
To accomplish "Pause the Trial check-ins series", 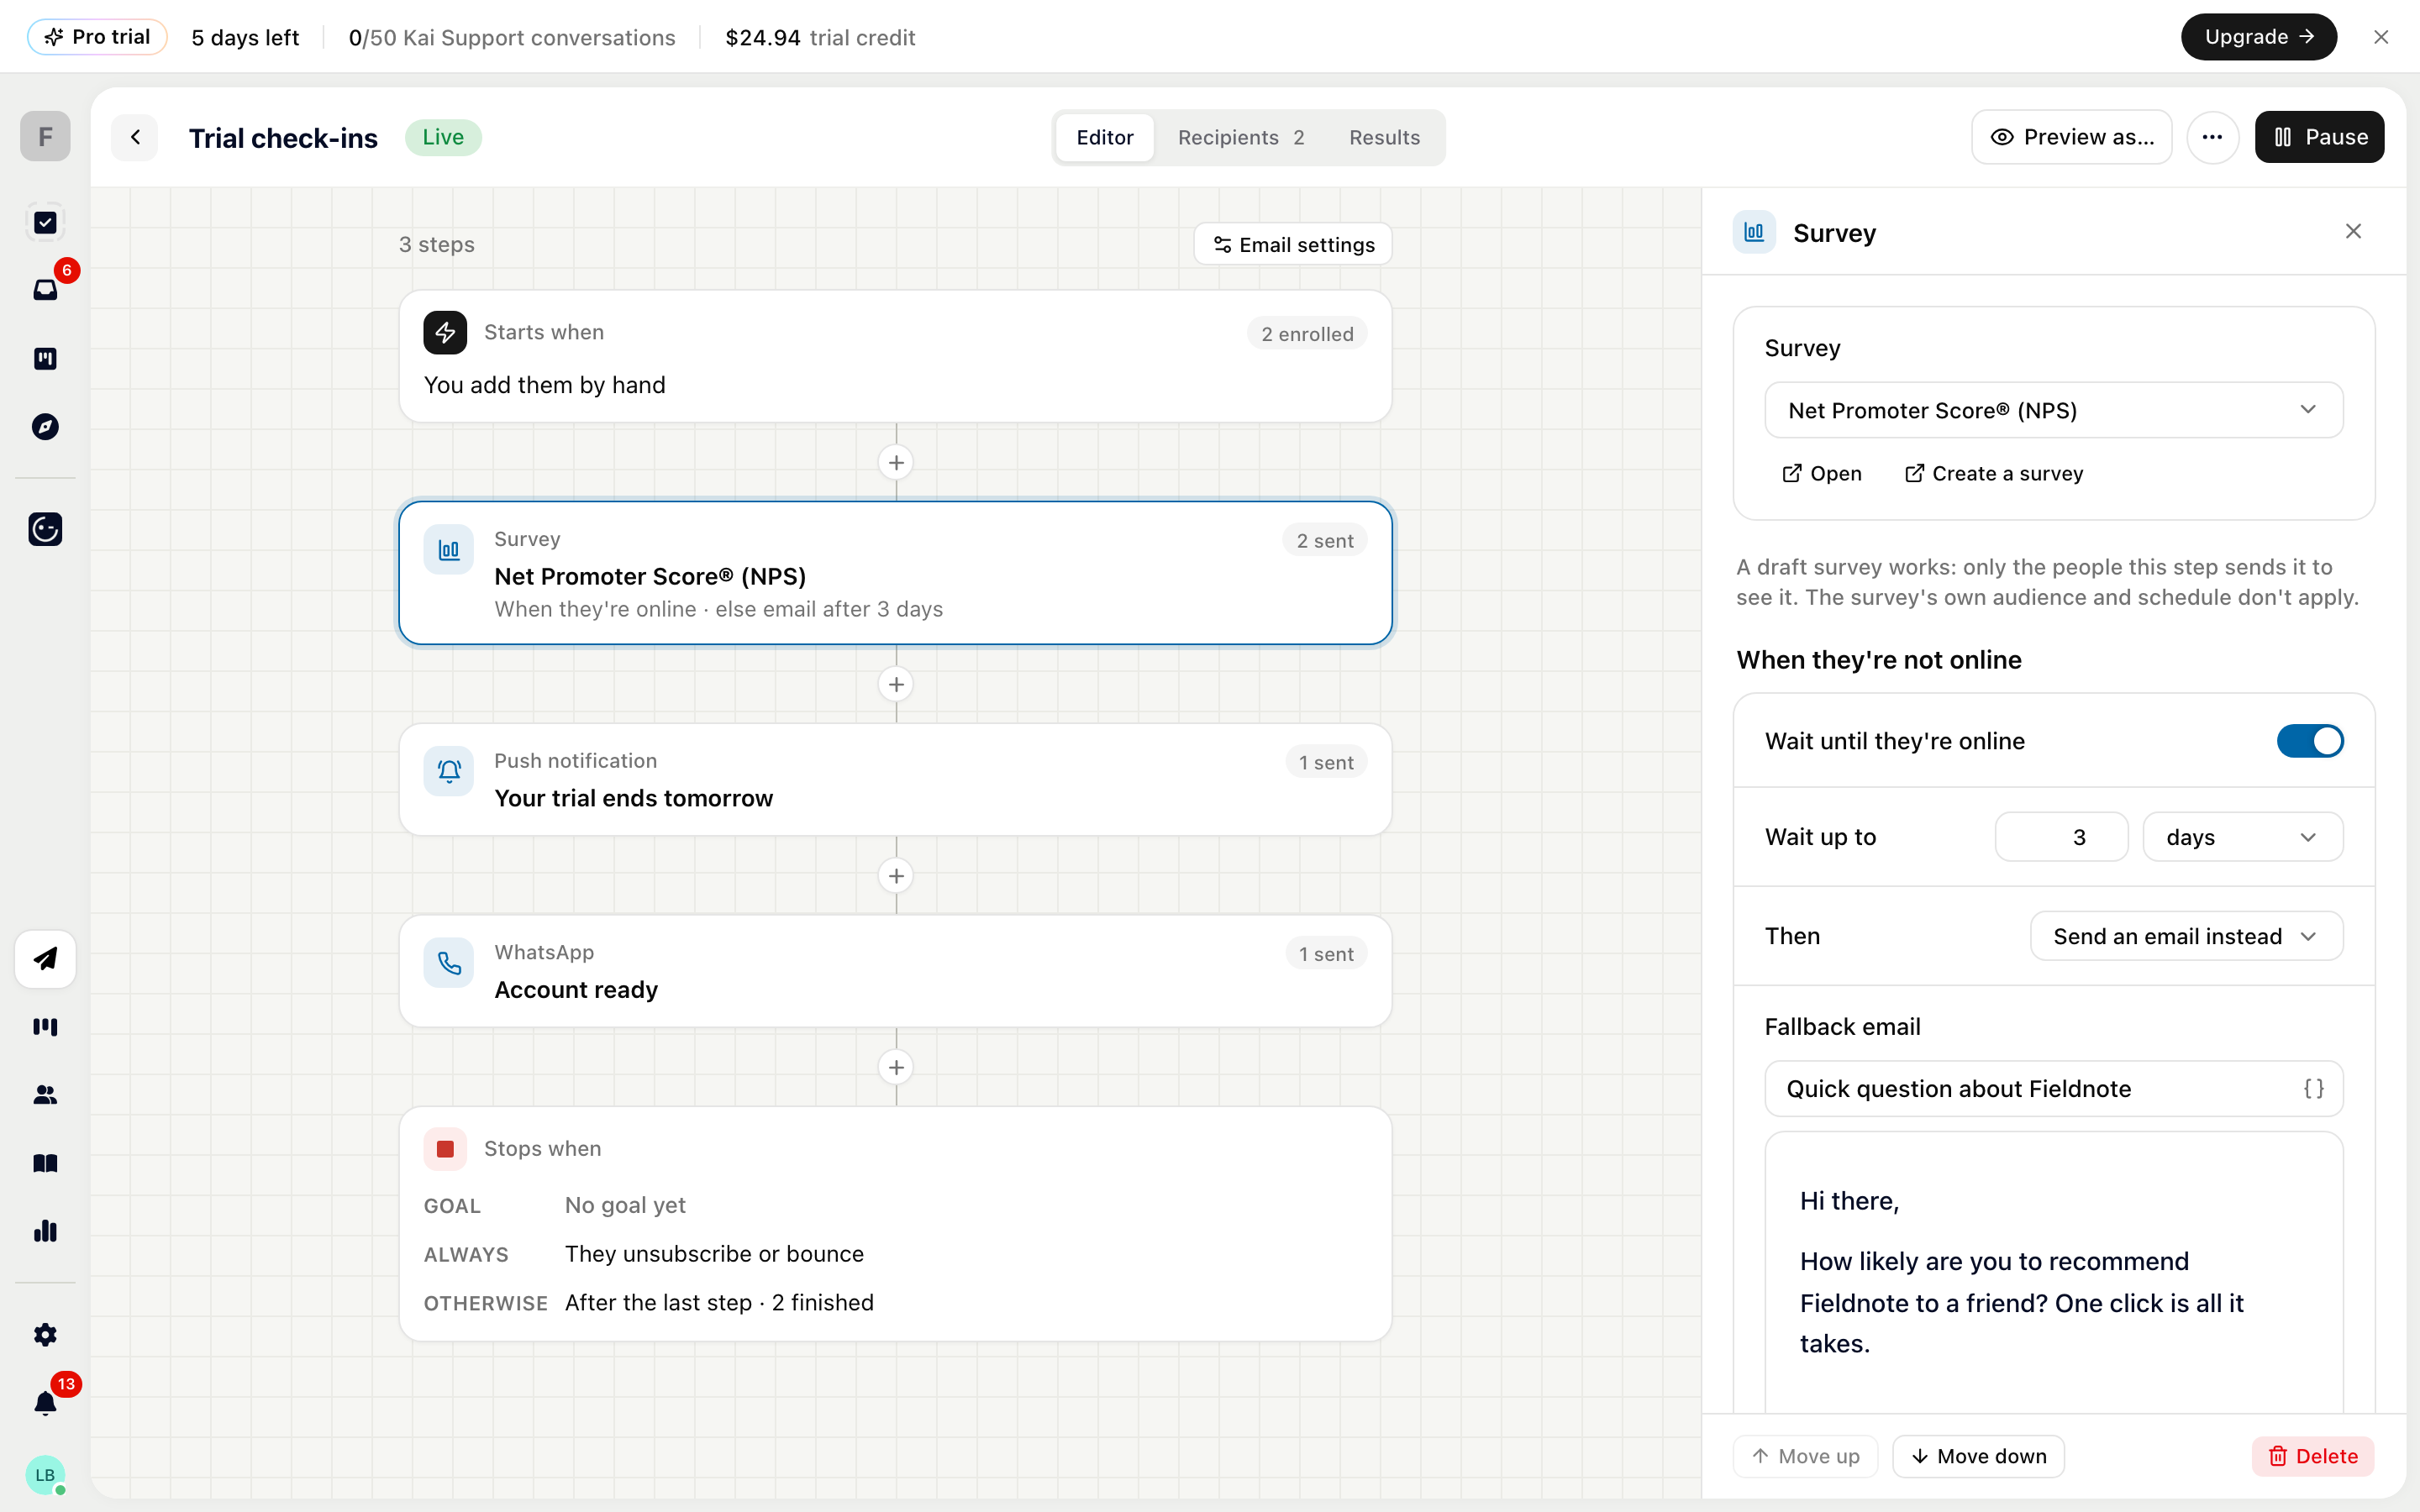I will 2319,137.
